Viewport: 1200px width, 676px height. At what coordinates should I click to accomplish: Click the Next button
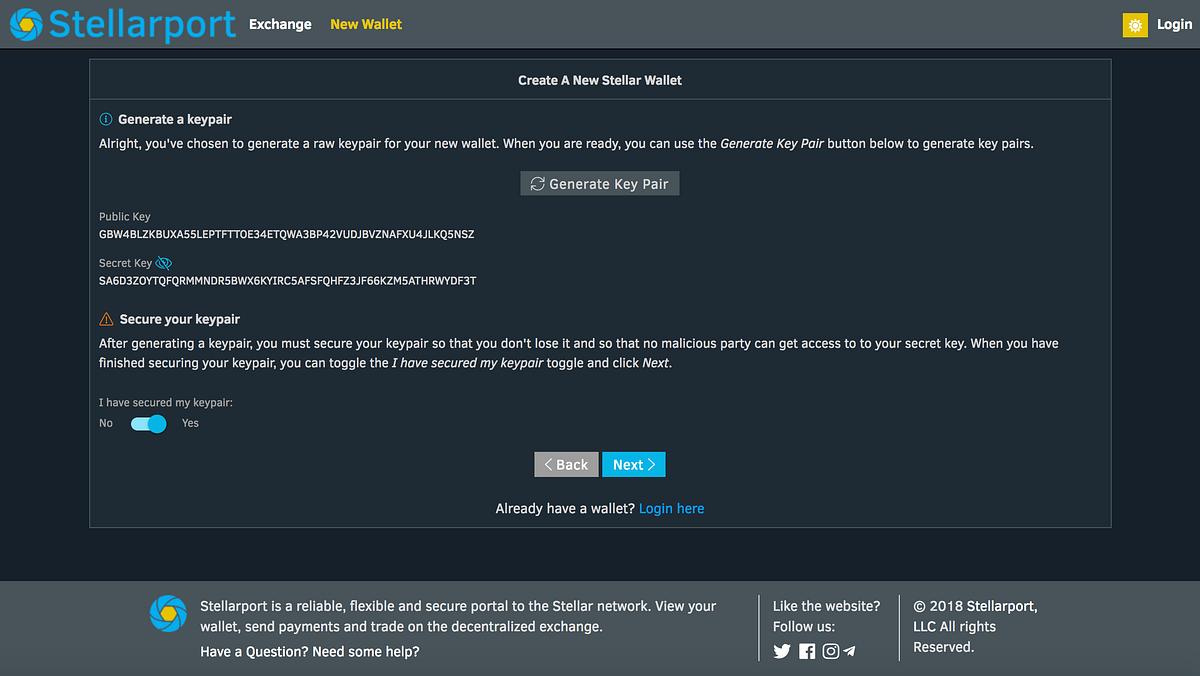pyautogui.click(x=634, y=465)
